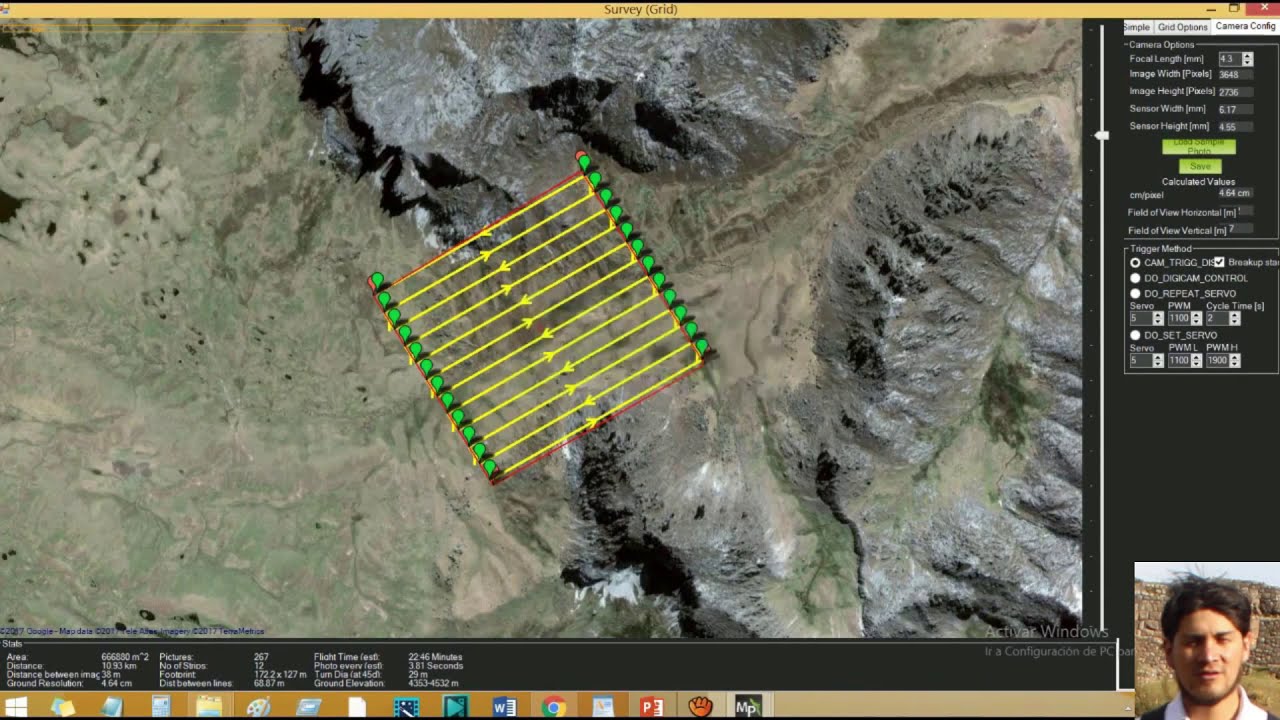Image resolution: width=1280 pixels, height=720 pixels.
Task: Increase DO_REPEAT_SERVO Servo number stepper
Action: coord(1158,315)
